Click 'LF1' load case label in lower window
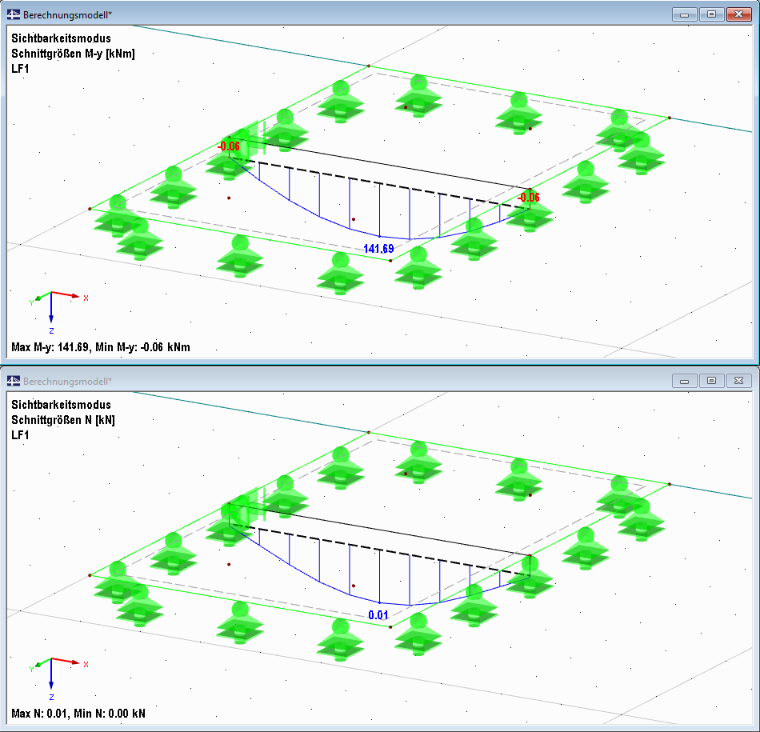The width and height of the screenshot is (760, 732). pyautogui.click(x=20, y=435)
